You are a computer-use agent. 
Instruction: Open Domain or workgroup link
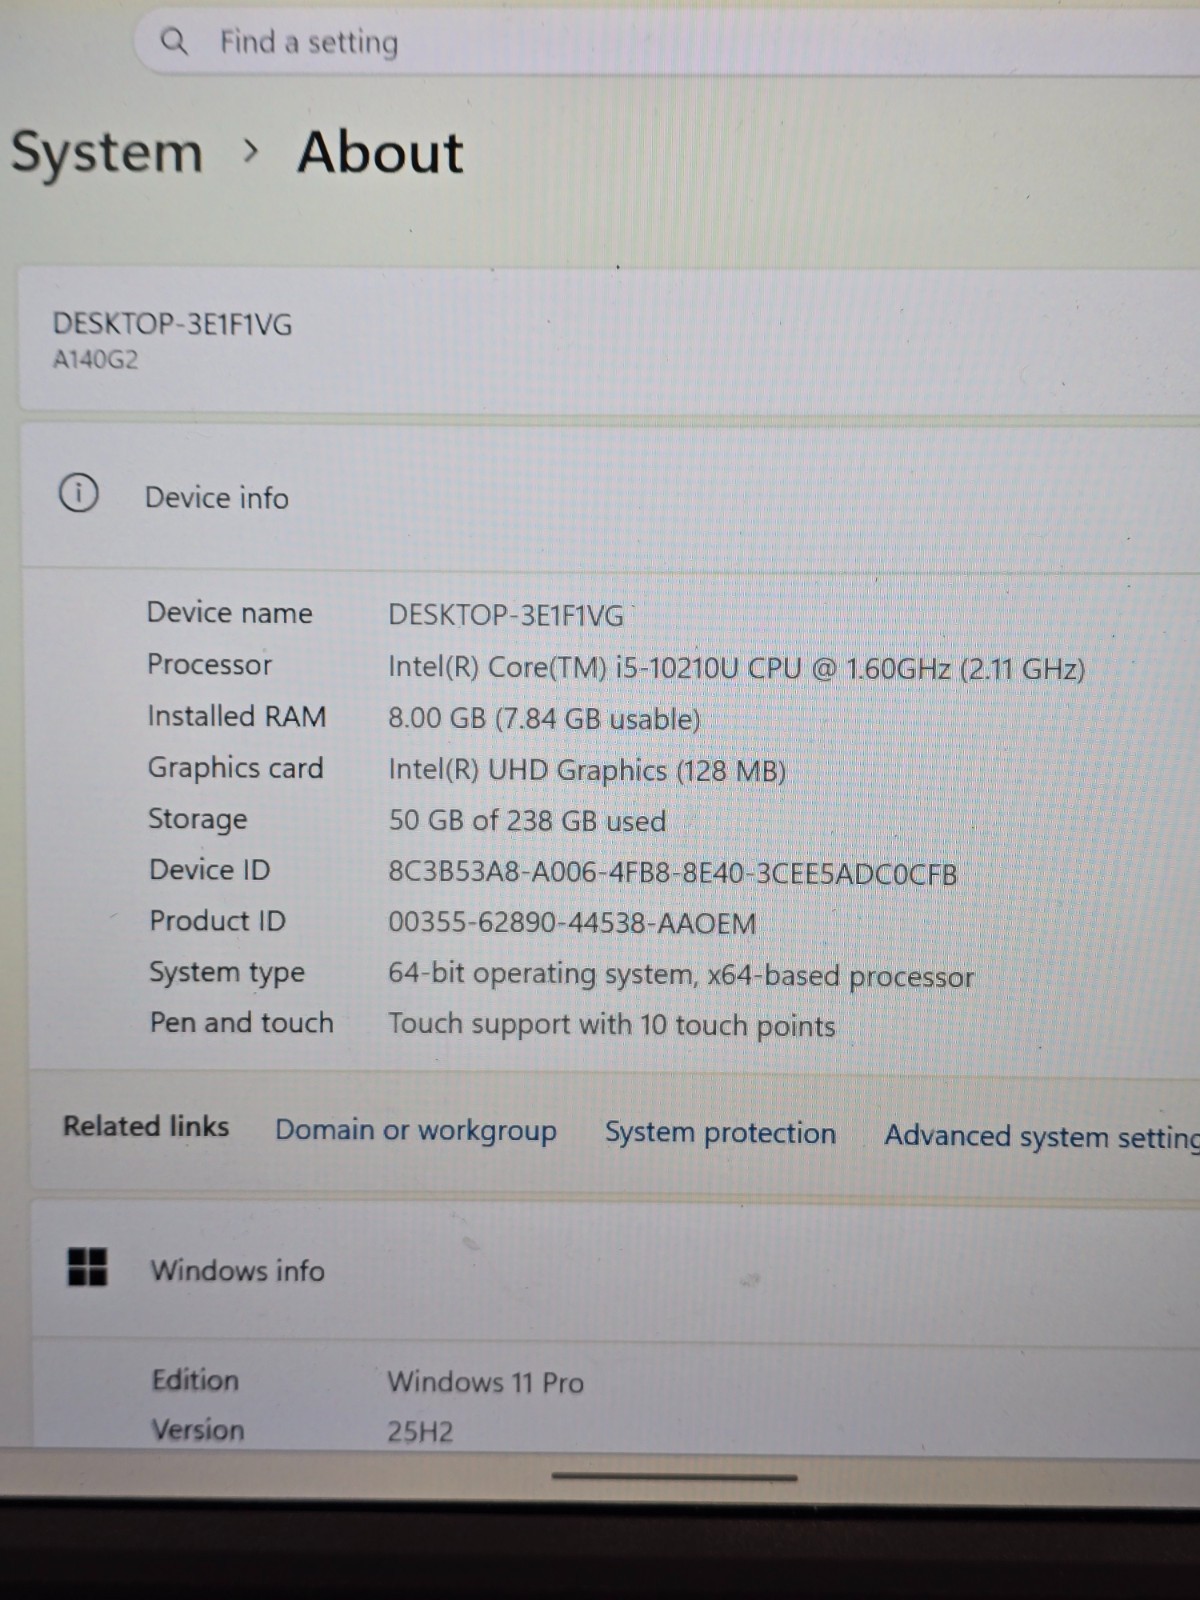pos(416,1130)
